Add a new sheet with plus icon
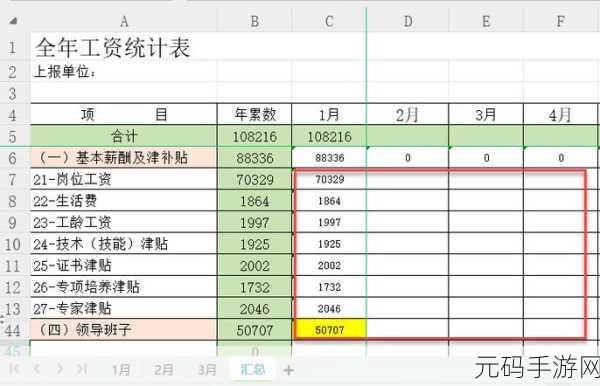This screenshot has height=386, width=600. [289, 370]
